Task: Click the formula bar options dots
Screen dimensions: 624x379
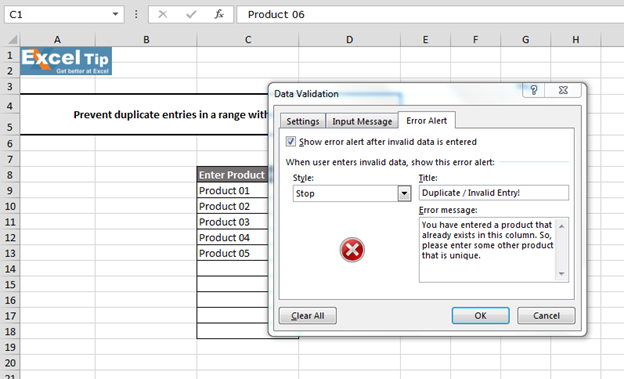Action: 136,14
